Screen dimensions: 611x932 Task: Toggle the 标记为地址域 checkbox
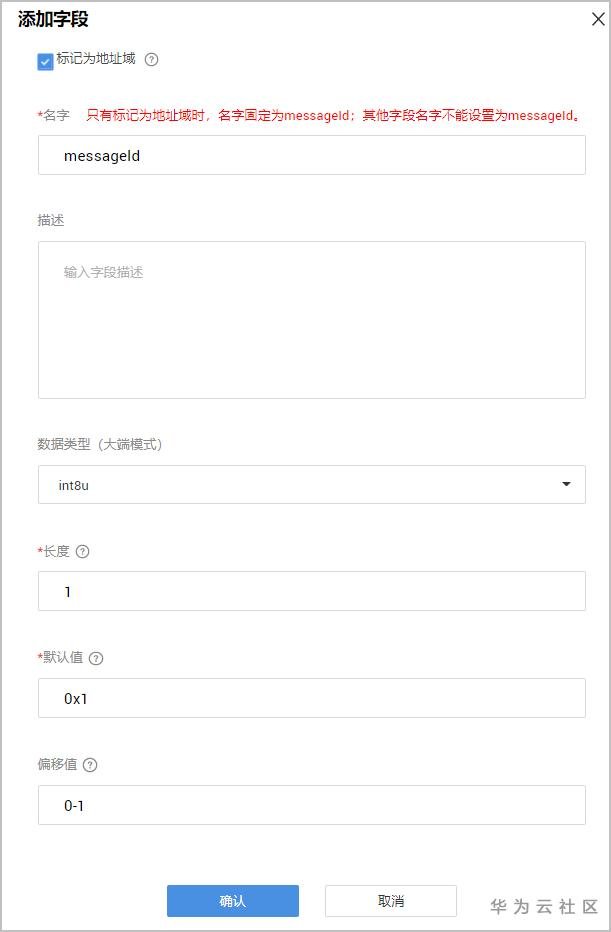(x=45, y=62)
